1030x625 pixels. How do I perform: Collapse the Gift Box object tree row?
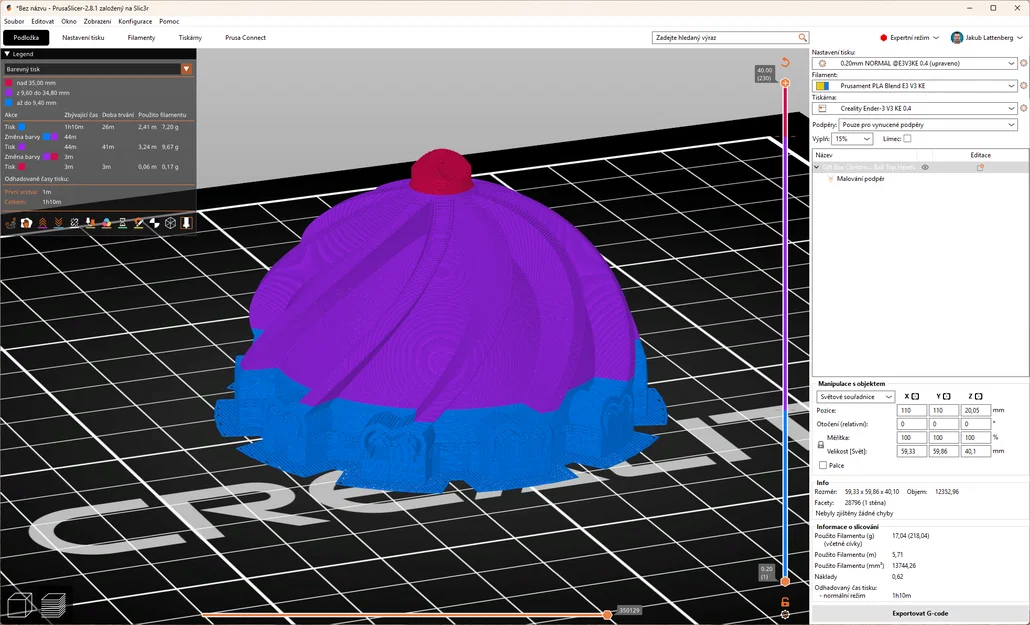click(x=817, y=168)
